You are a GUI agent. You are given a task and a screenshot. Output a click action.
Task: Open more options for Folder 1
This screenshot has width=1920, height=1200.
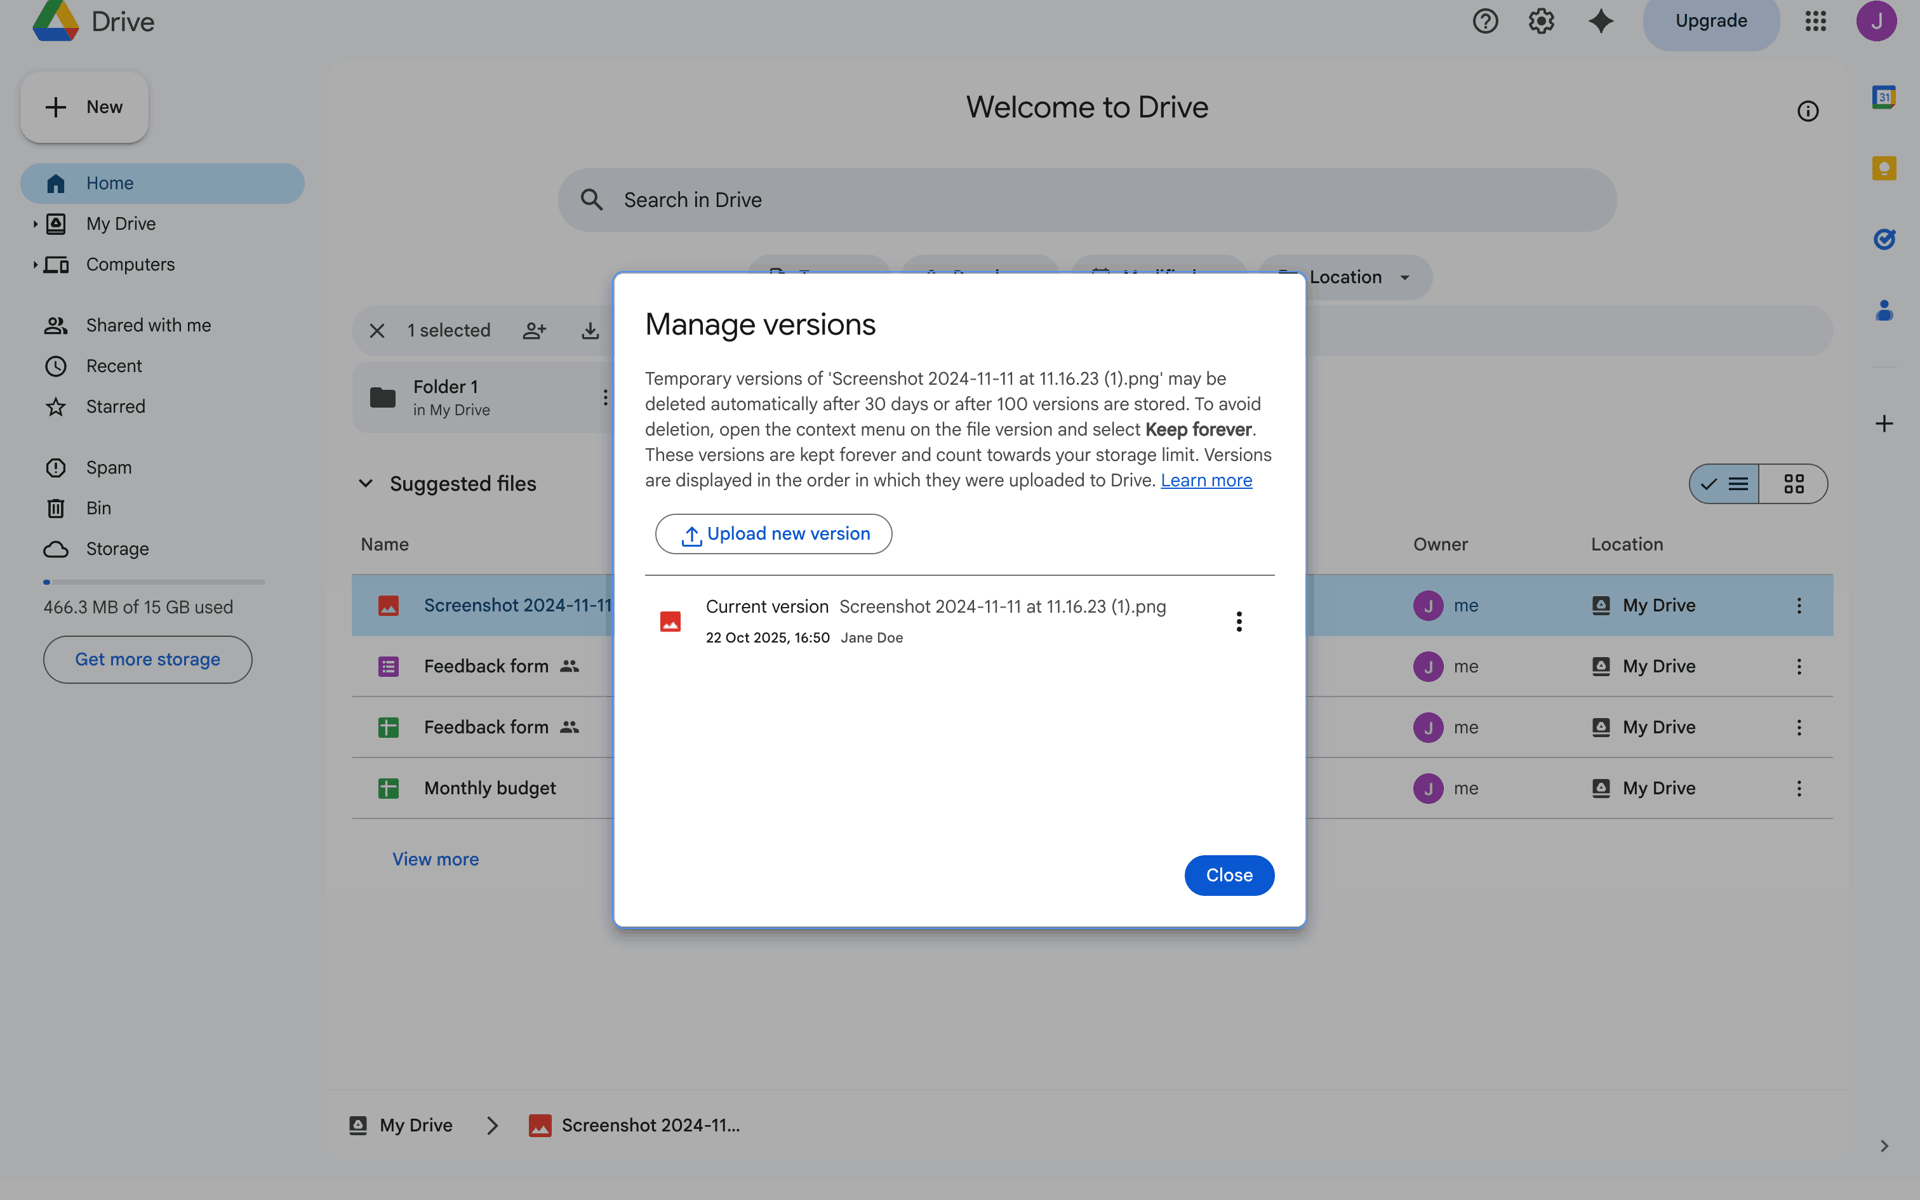tap(605, 397)
